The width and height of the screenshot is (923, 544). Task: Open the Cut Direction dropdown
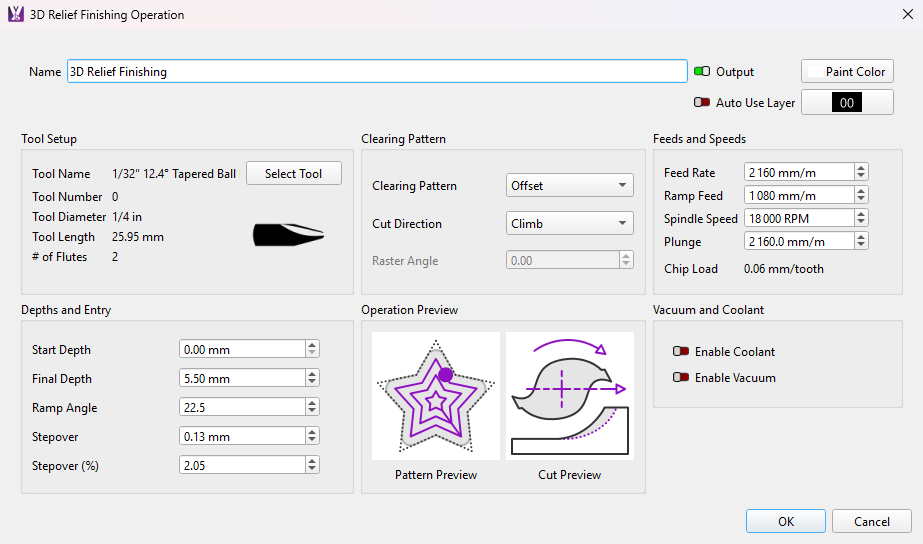(x=569, y=224)
